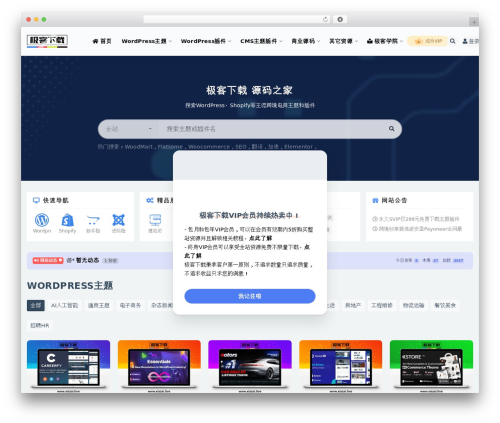This screenshot has width=500, height=423.
Task: Select the 房地产 category tab
Action: [353, 305]
